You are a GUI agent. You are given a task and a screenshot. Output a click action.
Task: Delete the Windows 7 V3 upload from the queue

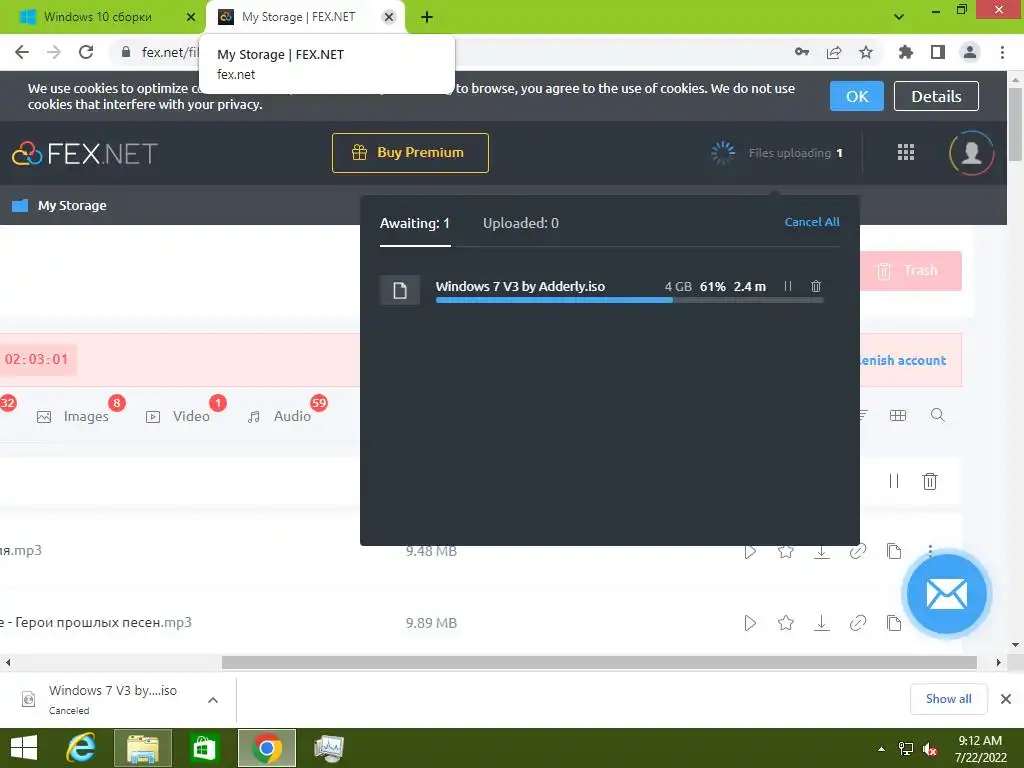tap(816, 286)
